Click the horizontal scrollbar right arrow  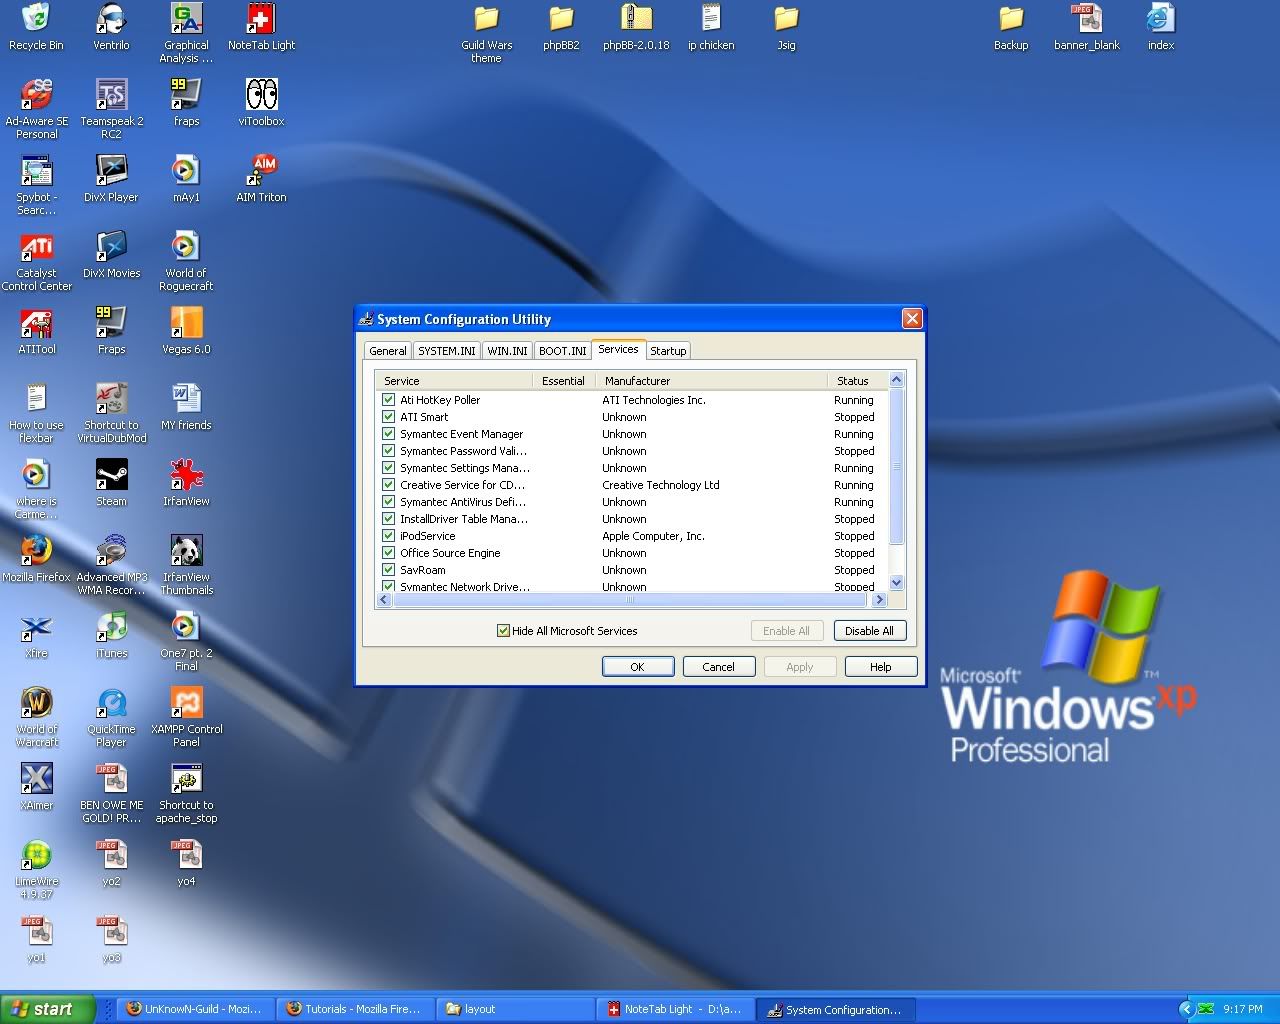pyautogui.click(x=879, y=600)
